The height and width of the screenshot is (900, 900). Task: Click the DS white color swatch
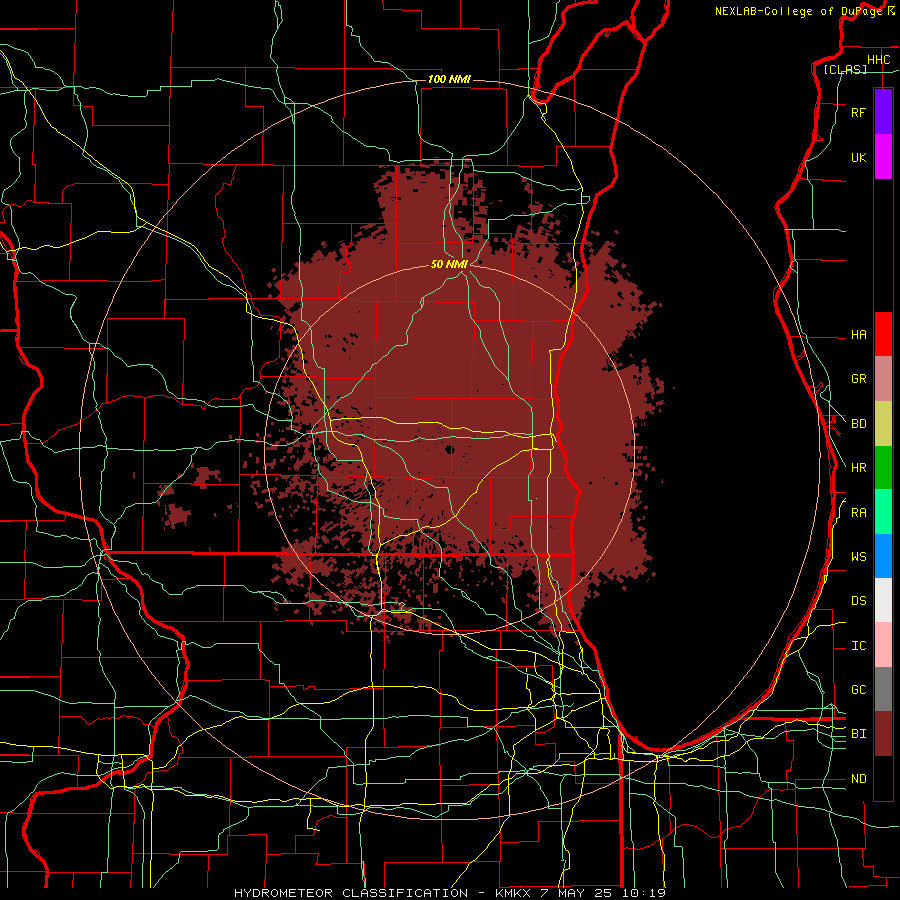(883, 600)
